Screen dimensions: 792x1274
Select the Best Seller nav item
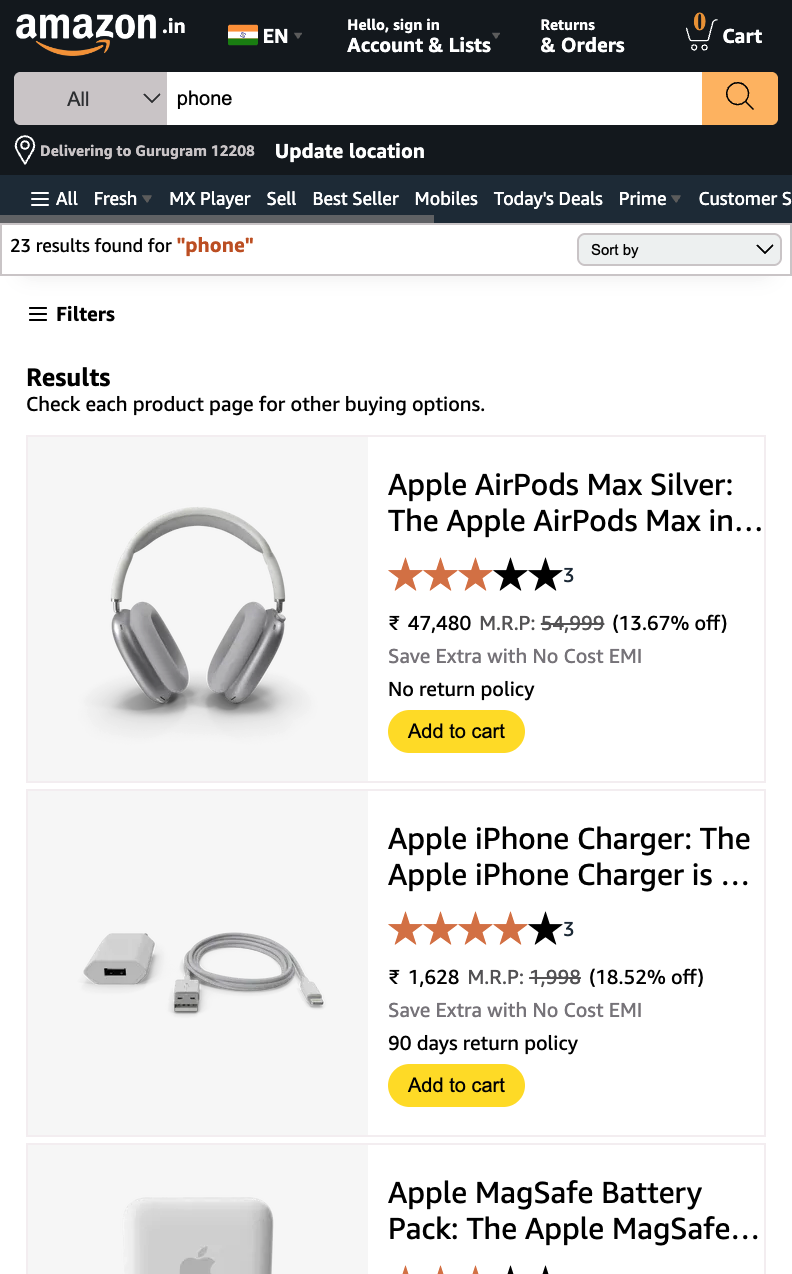pyautogui.click(x=355, y=198)
